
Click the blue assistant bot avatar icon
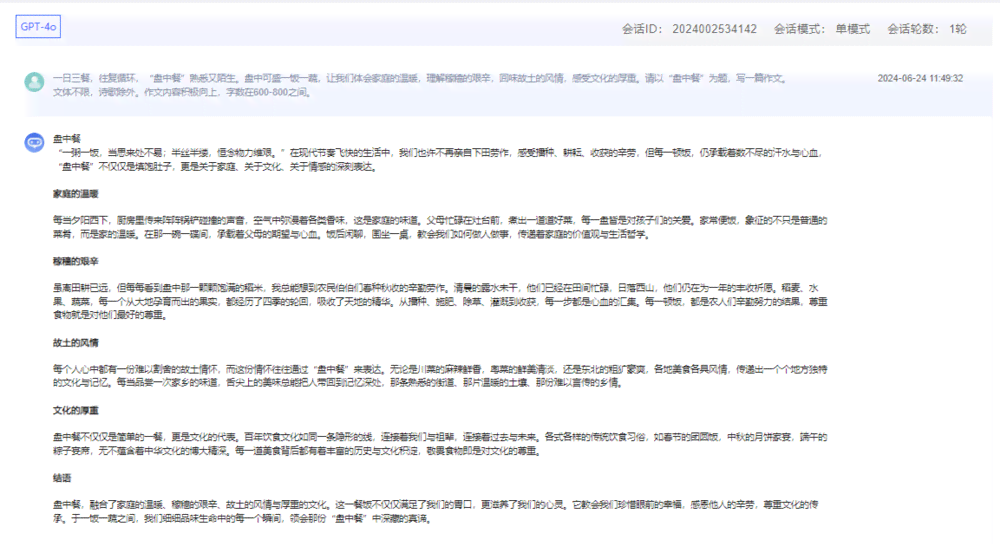[x=34, y=142]
